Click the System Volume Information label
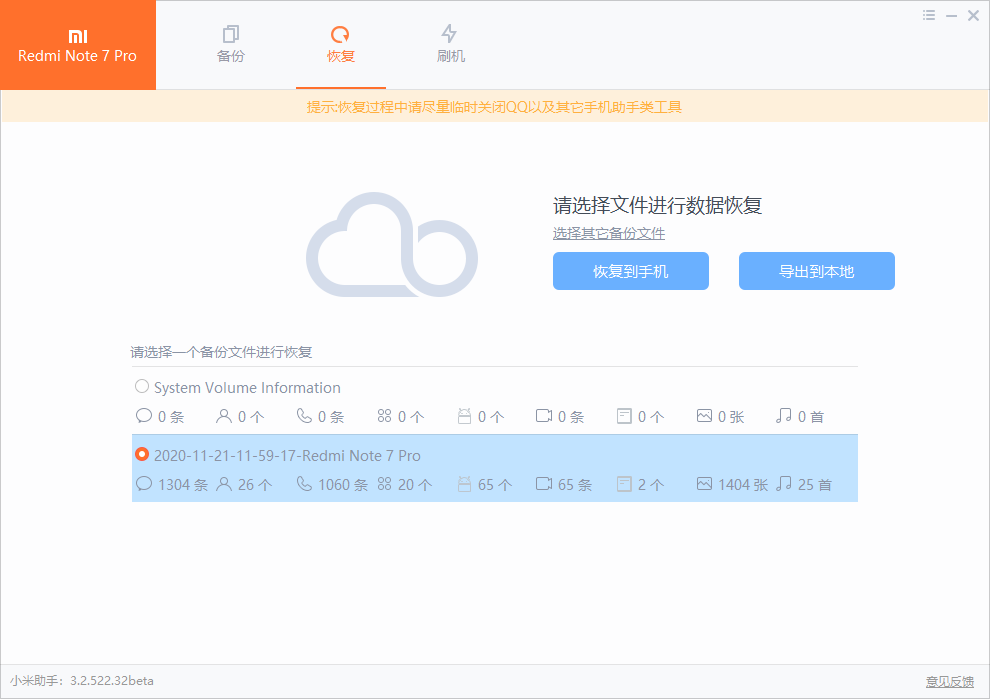The height and width of the screenshot is (699, 990). [x=248, y=387]
